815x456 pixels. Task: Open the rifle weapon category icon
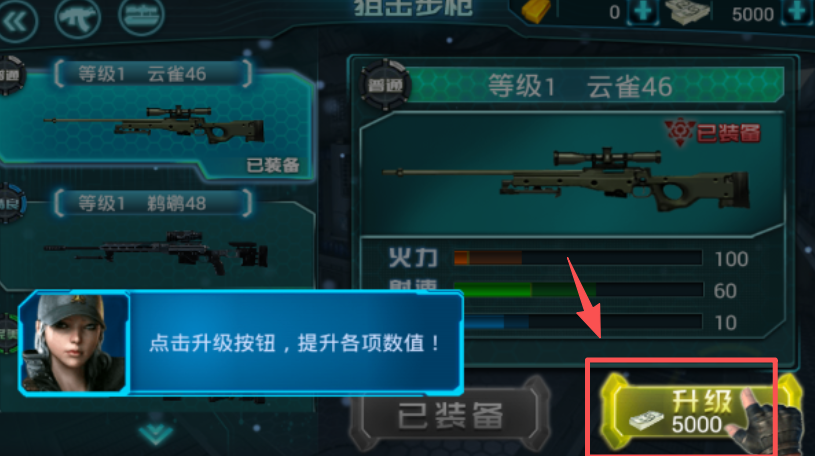78,17
